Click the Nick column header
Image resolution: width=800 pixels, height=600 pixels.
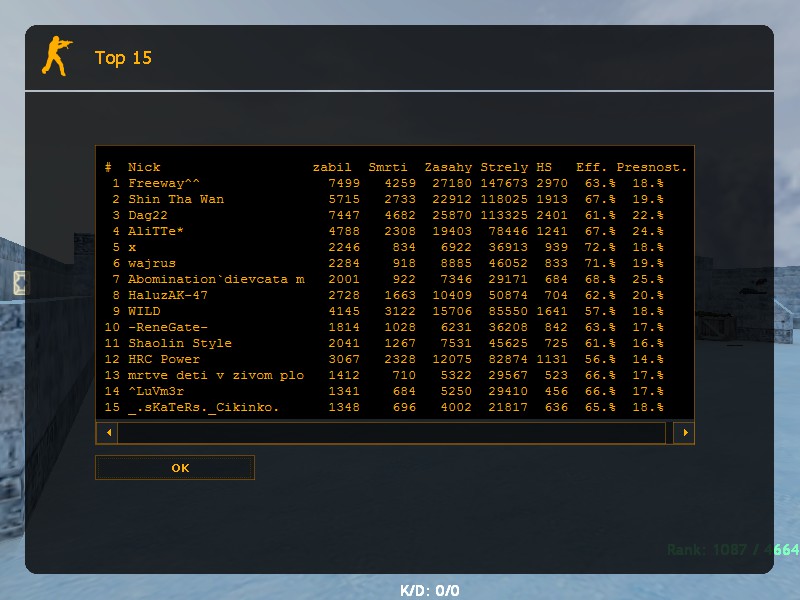point(144,167)
